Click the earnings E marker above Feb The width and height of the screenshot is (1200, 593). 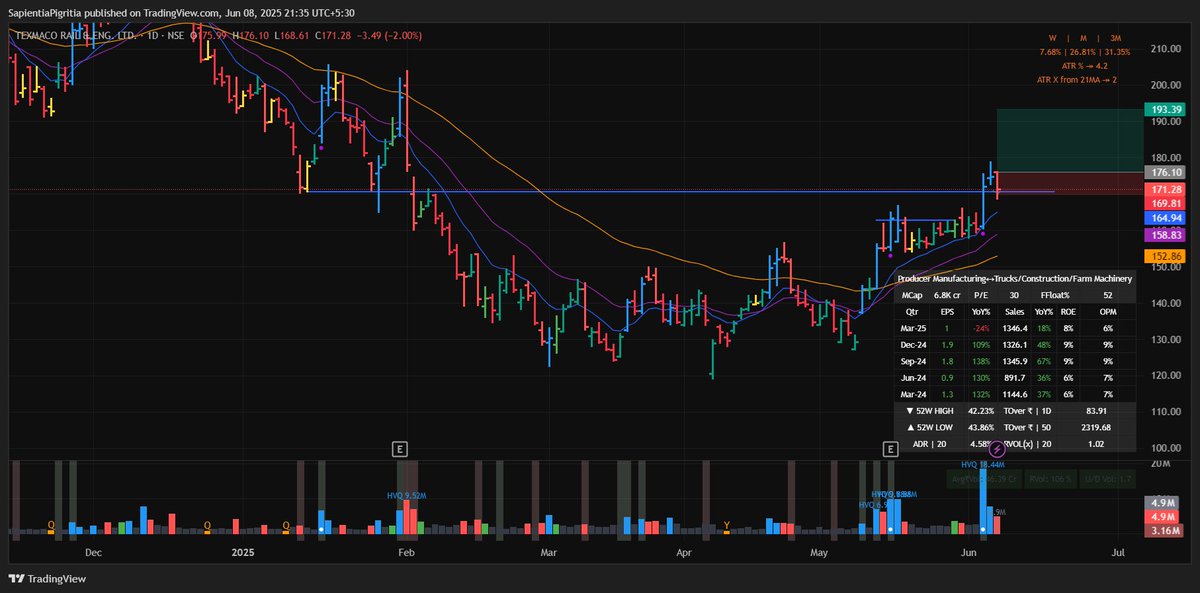(x=399, y=451)
